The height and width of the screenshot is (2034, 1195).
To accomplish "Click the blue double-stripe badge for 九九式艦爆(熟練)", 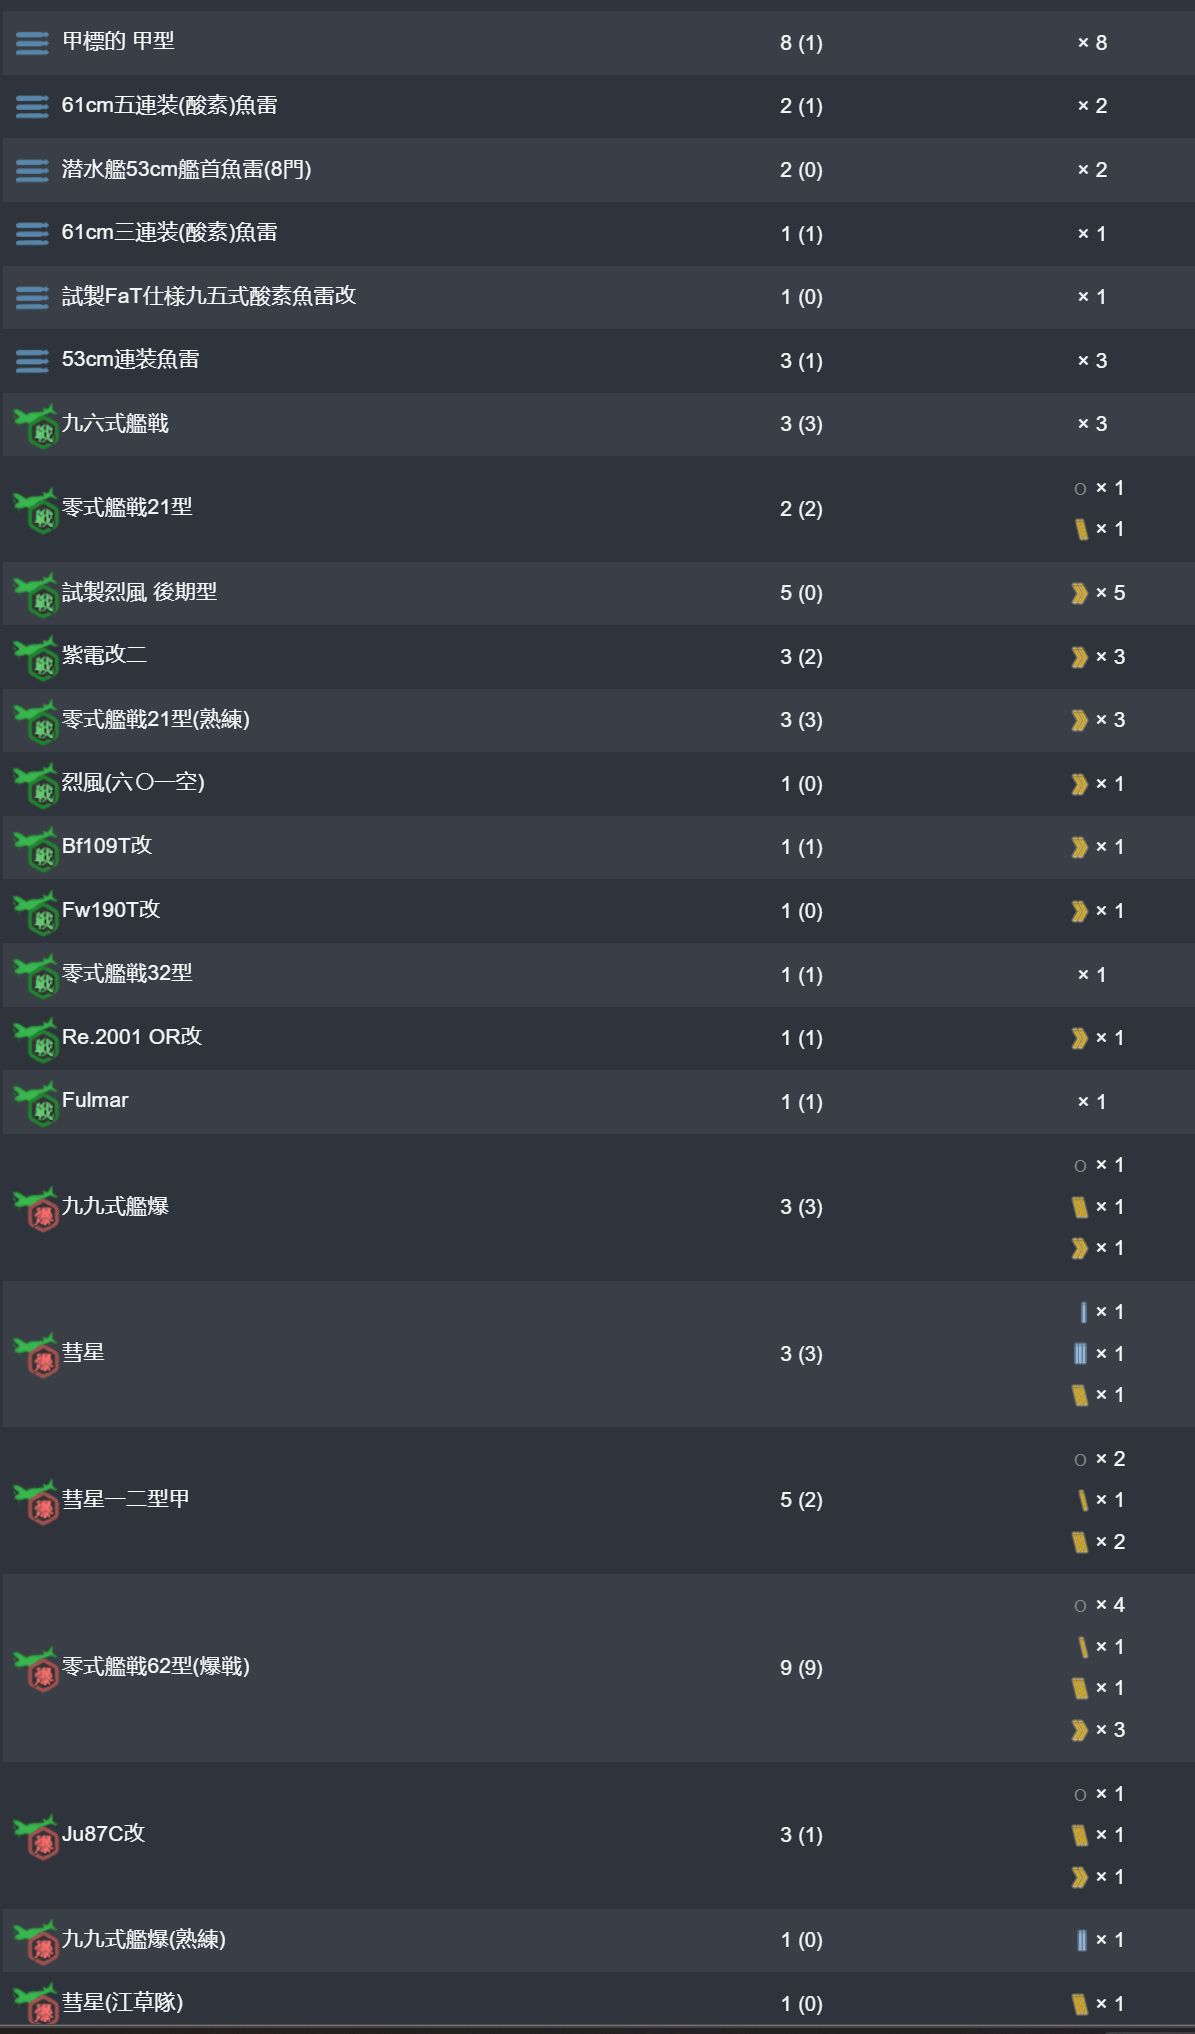I will (x=1081, y=1940).
